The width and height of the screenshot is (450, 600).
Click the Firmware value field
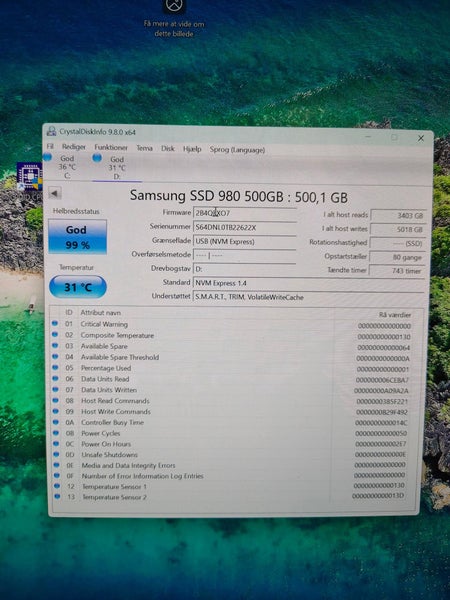245,213
